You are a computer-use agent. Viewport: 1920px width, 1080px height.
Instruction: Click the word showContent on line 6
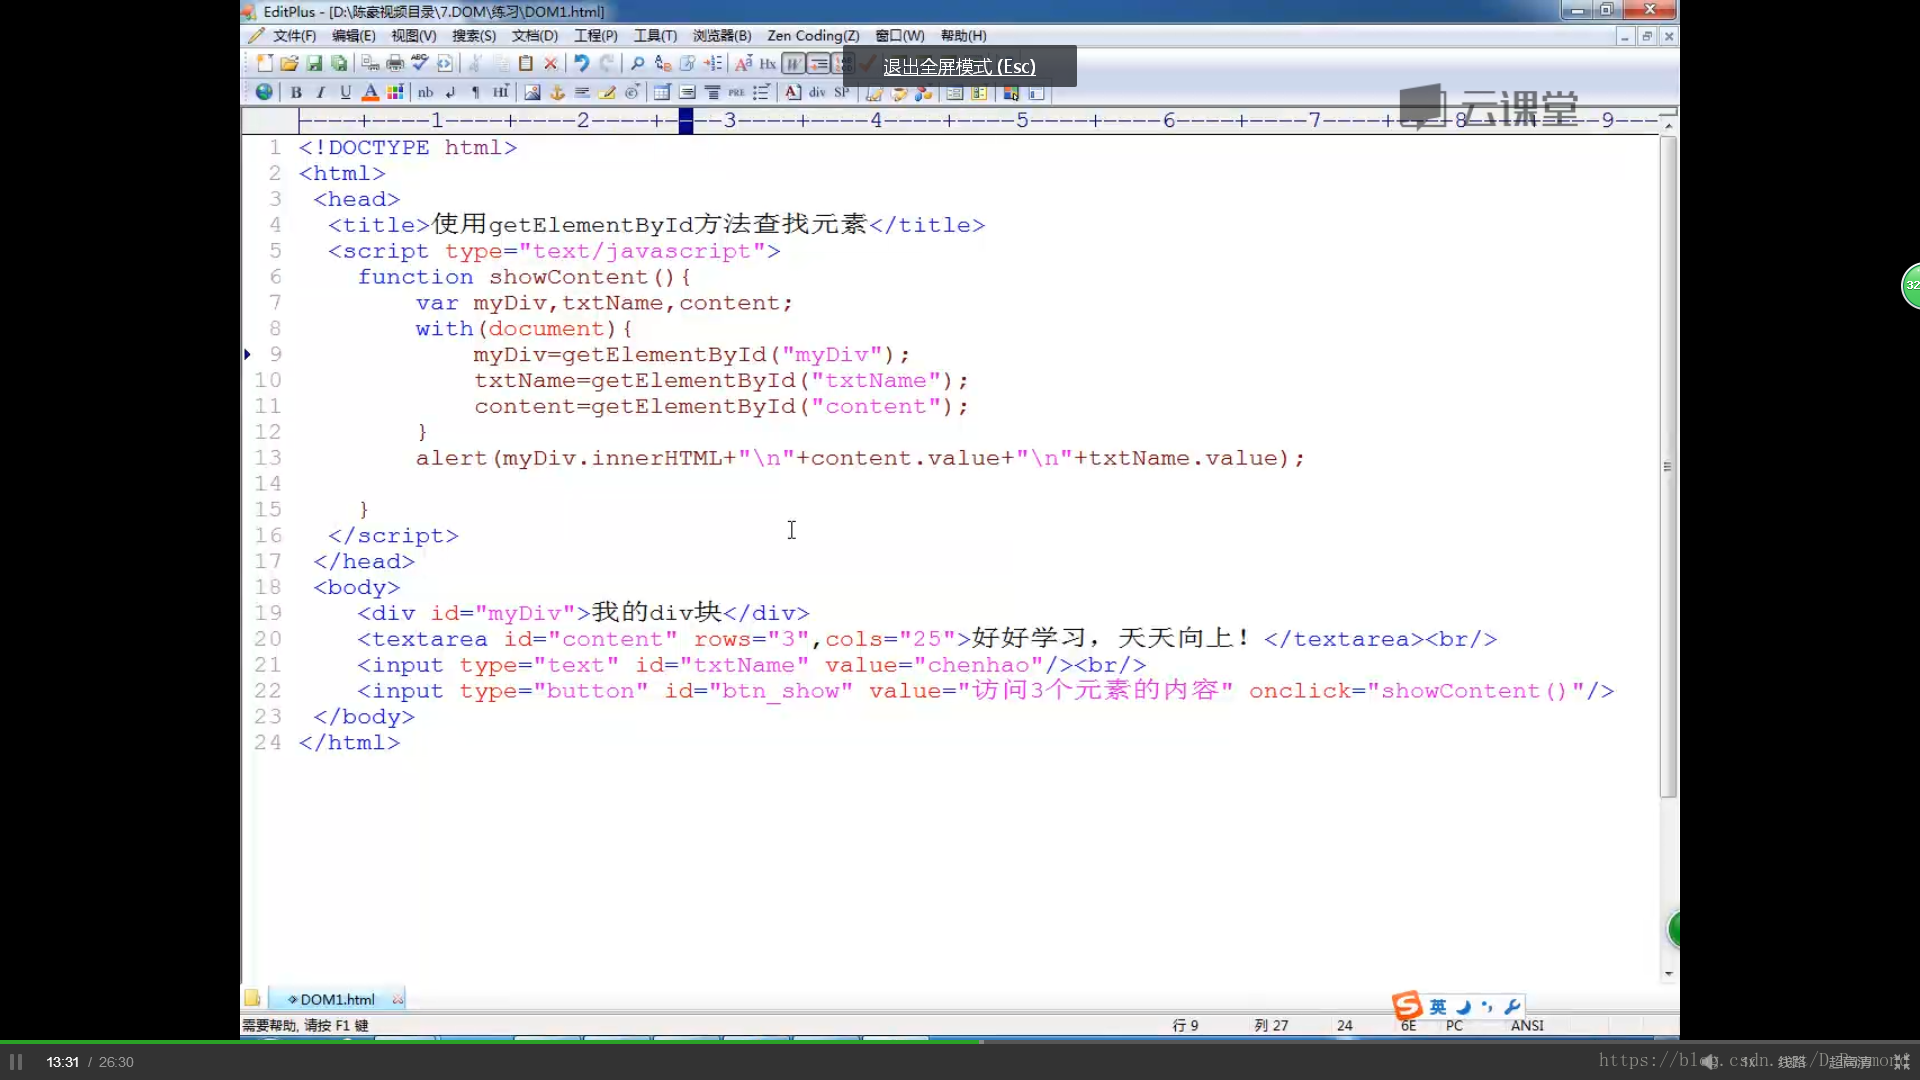(568, 277)
